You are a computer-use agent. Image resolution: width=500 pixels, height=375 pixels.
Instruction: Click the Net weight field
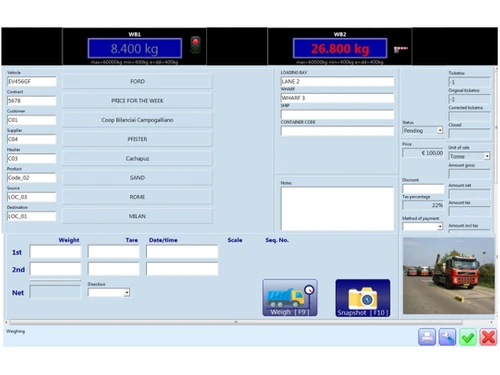pyautogui.click(x=55, y=292)
